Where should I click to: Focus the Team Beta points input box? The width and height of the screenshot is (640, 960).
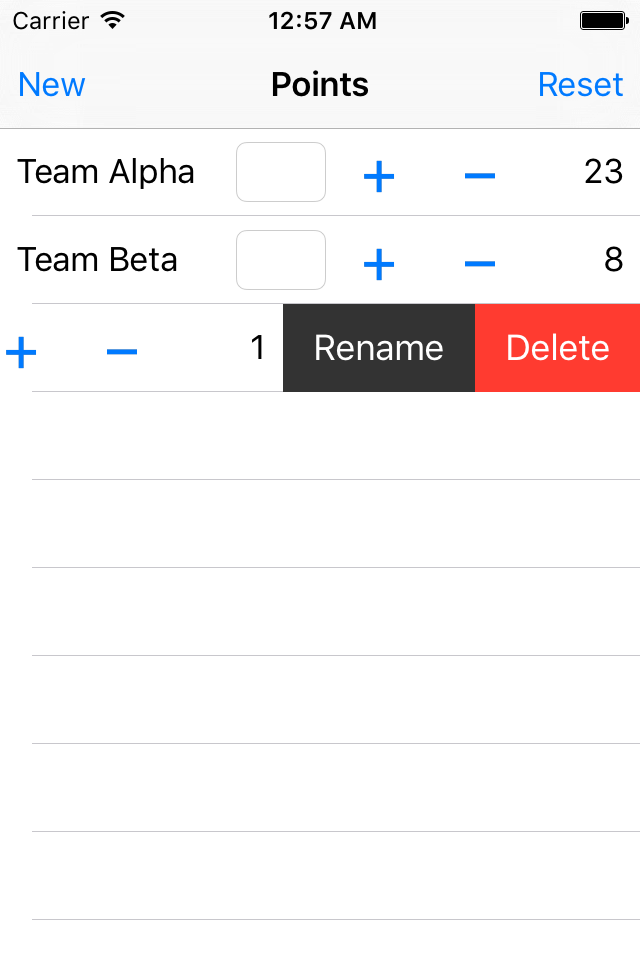point(281,260)
